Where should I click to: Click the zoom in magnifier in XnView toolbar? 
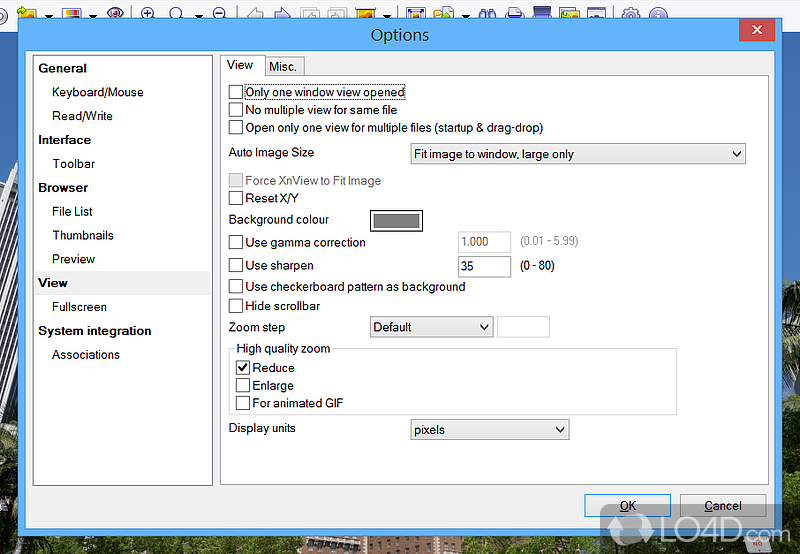pyautogui.click(x=148, y=12)
